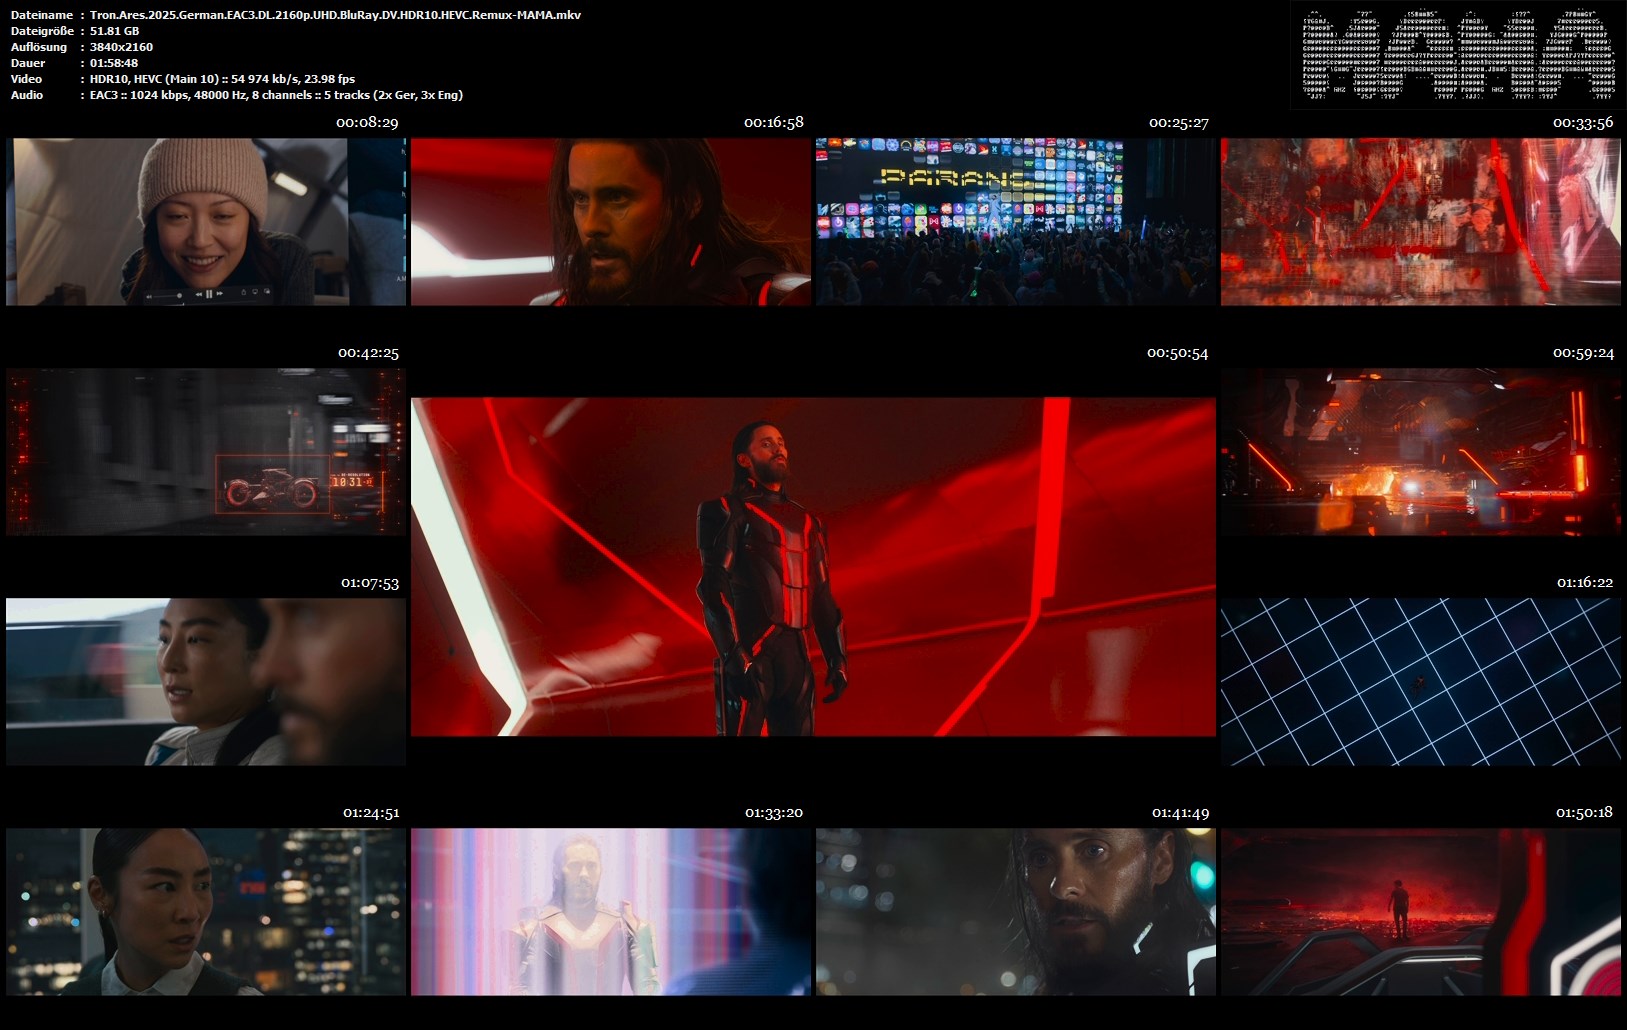Click the 01:24:51 timestamp text

point(371,813)
